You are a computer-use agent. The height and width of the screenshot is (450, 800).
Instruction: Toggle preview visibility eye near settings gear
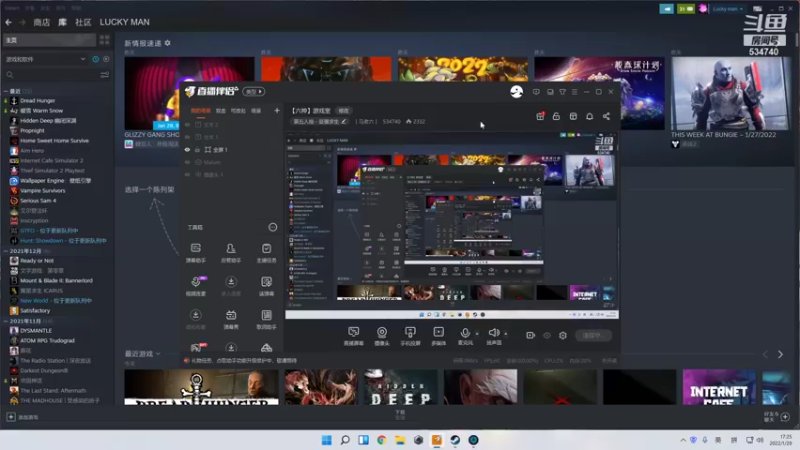coord(547,335)
